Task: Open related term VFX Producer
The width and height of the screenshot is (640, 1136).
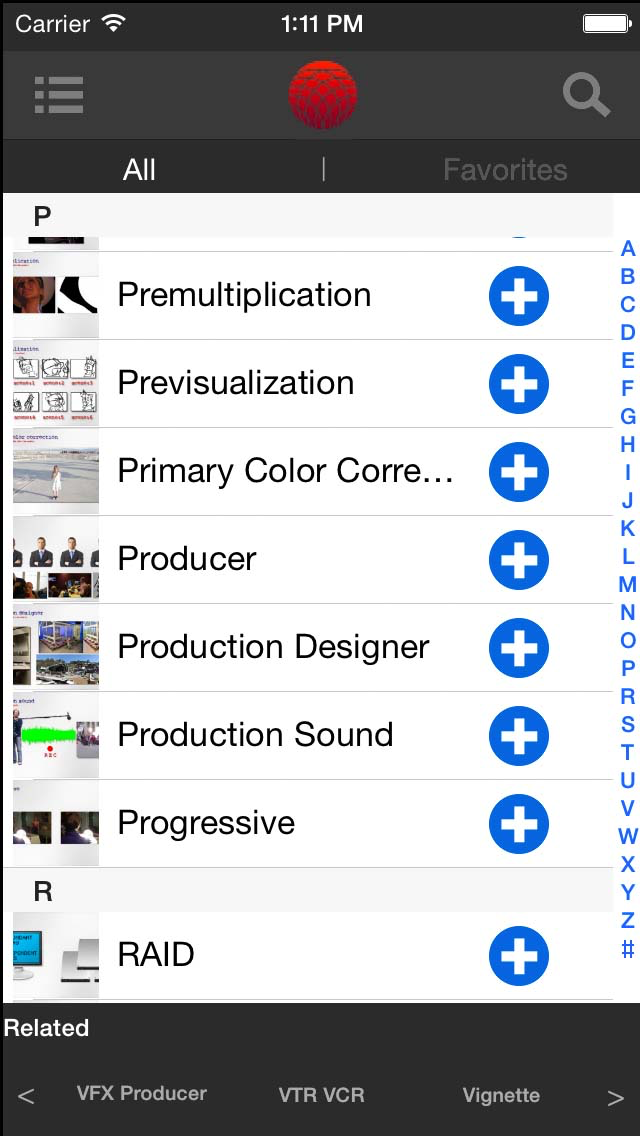Action: tap(142, 1094)
